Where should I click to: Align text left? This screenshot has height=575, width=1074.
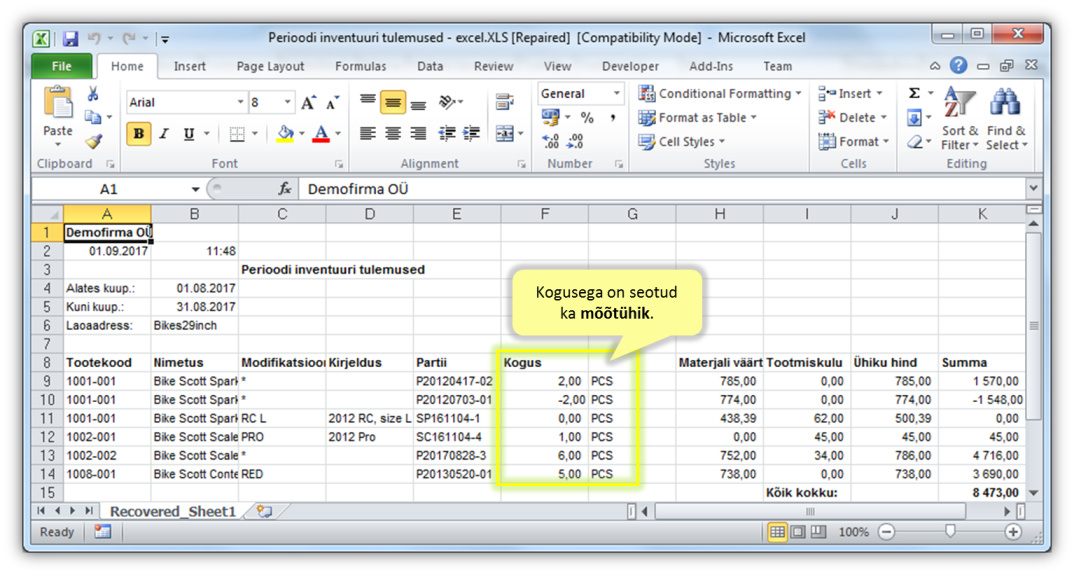coord(368,134)
